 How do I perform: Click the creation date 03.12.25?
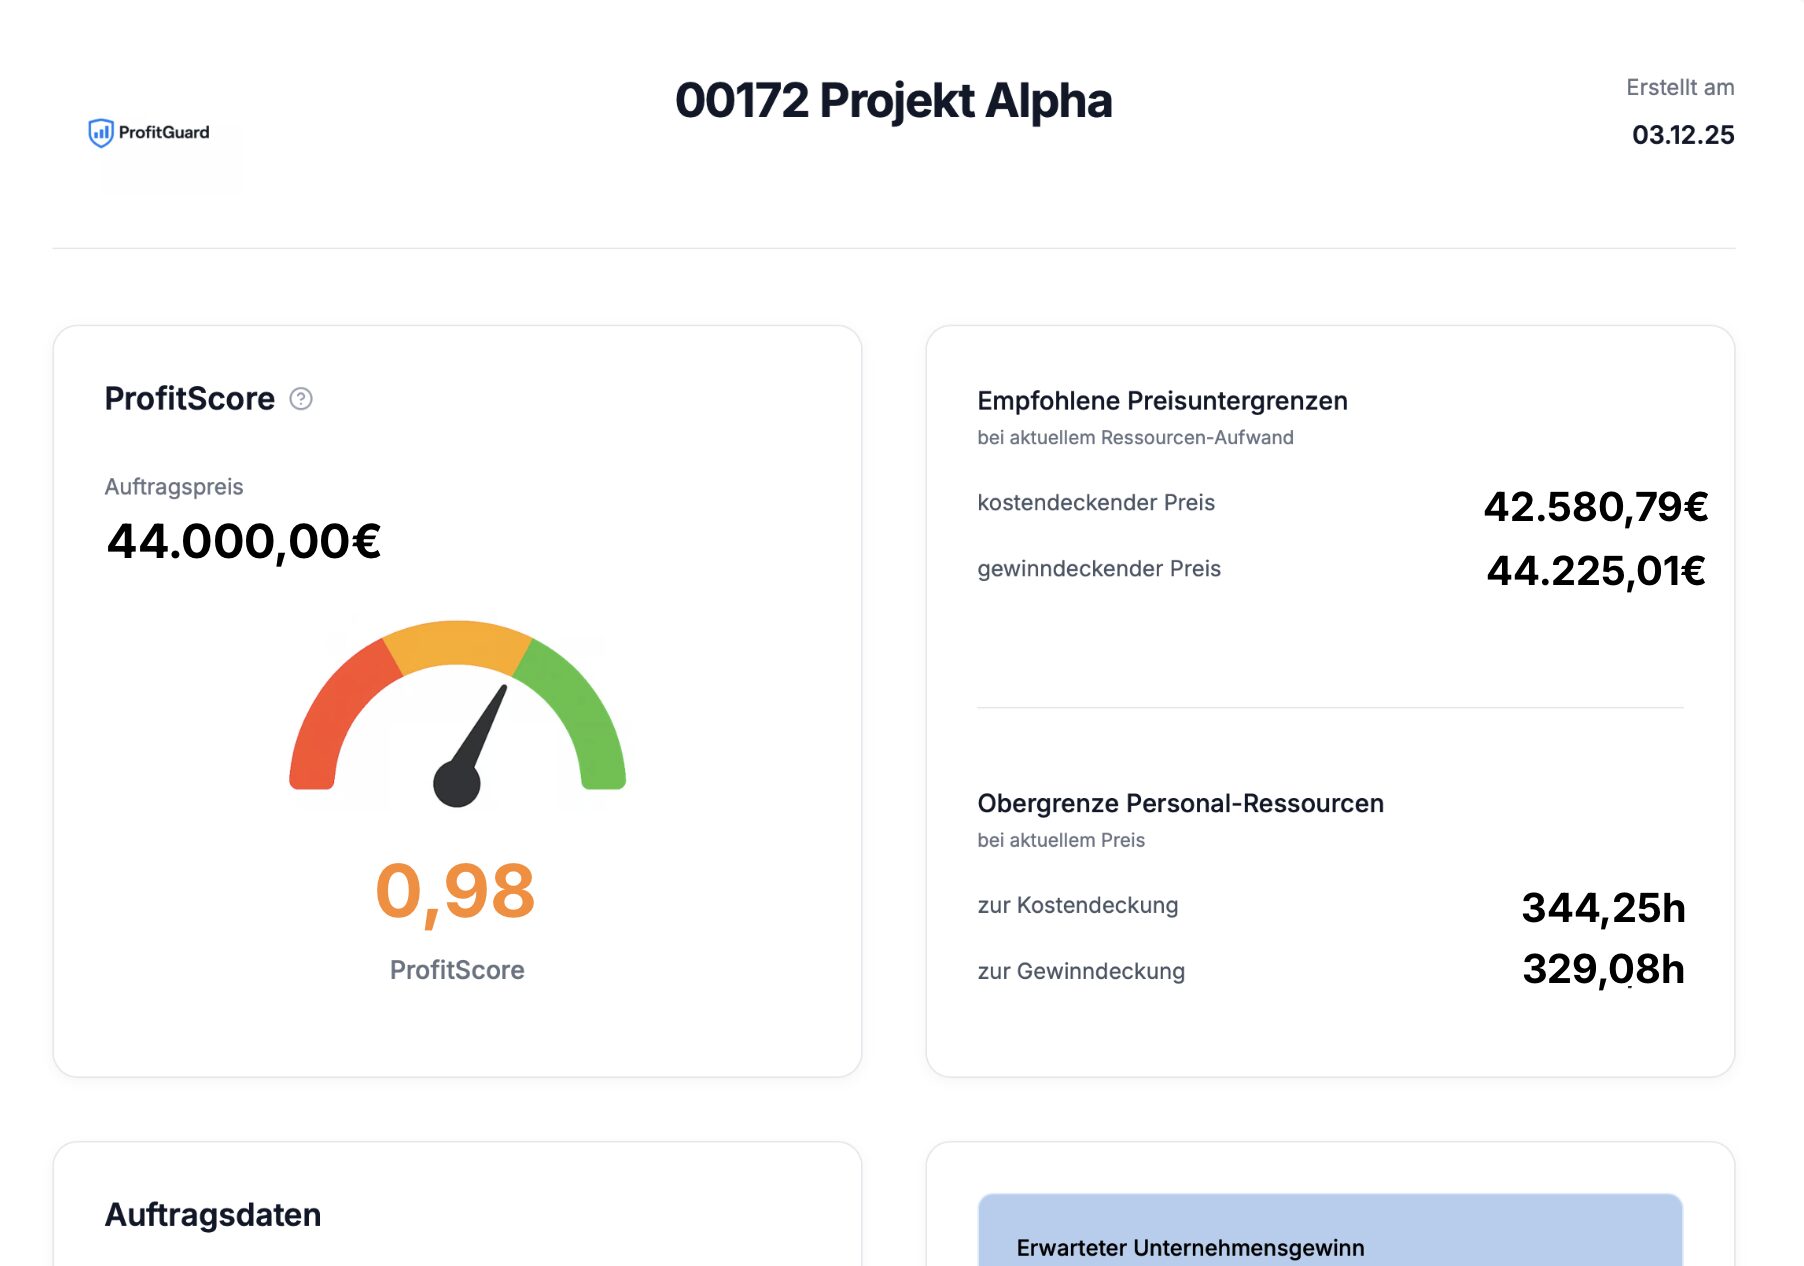pyautogui.click(x=1682, y=135)
